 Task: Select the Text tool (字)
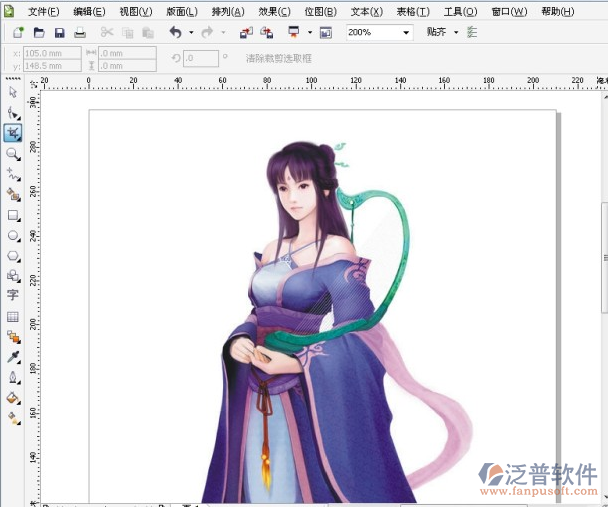pos(13,295)
